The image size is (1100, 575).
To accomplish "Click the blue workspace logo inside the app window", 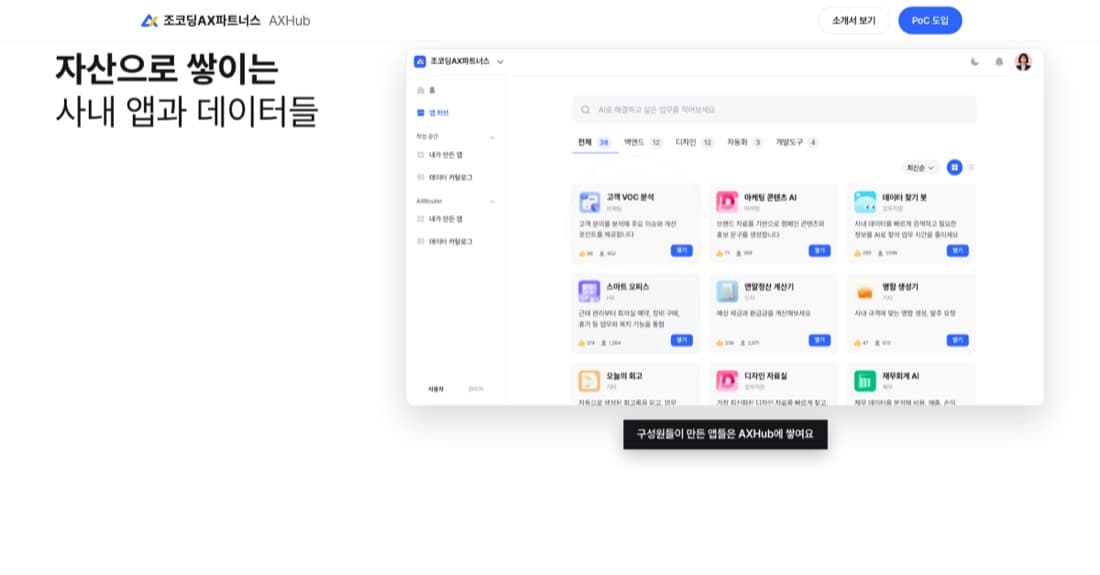I will point(420,61).
